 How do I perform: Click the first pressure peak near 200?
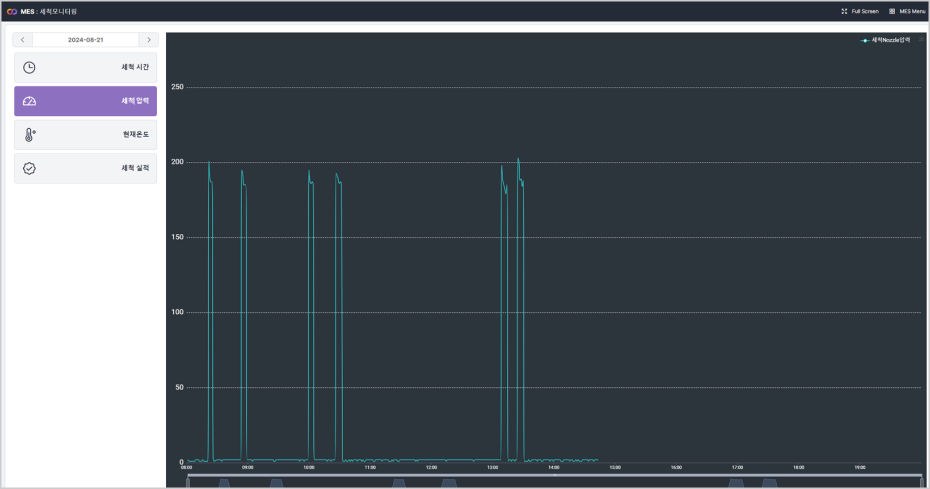(x=209, y=162)
